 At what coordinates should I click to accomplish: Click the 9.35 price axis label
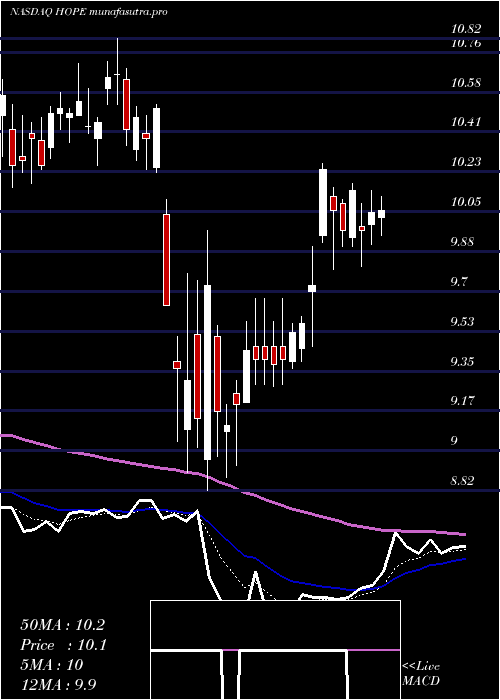point(462,361)
